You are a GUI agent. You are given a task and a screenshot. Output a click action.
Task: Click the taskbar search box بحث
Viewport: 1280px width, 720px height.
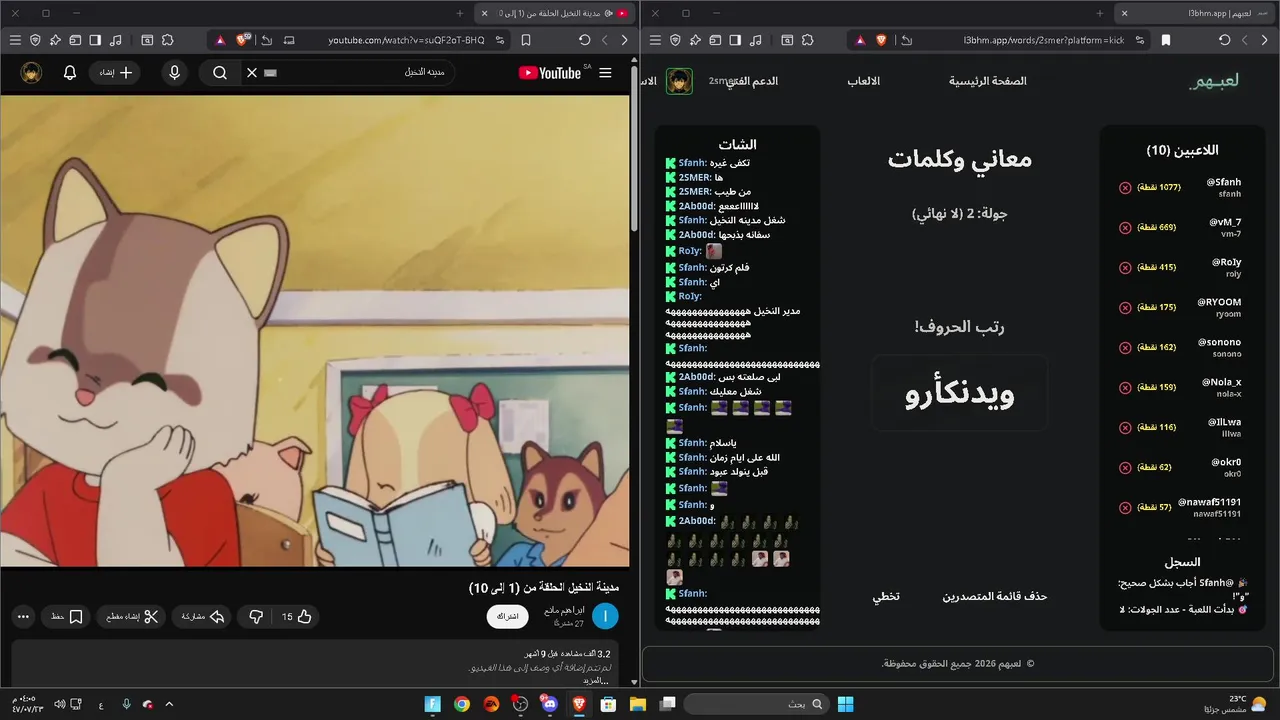point(756,704)
